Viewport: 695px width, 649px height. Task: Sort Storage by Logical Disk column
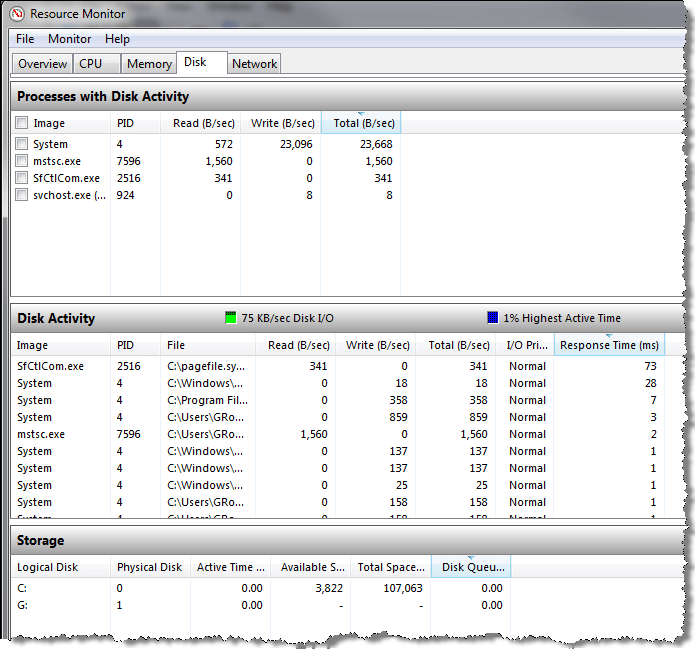(61, 567)
